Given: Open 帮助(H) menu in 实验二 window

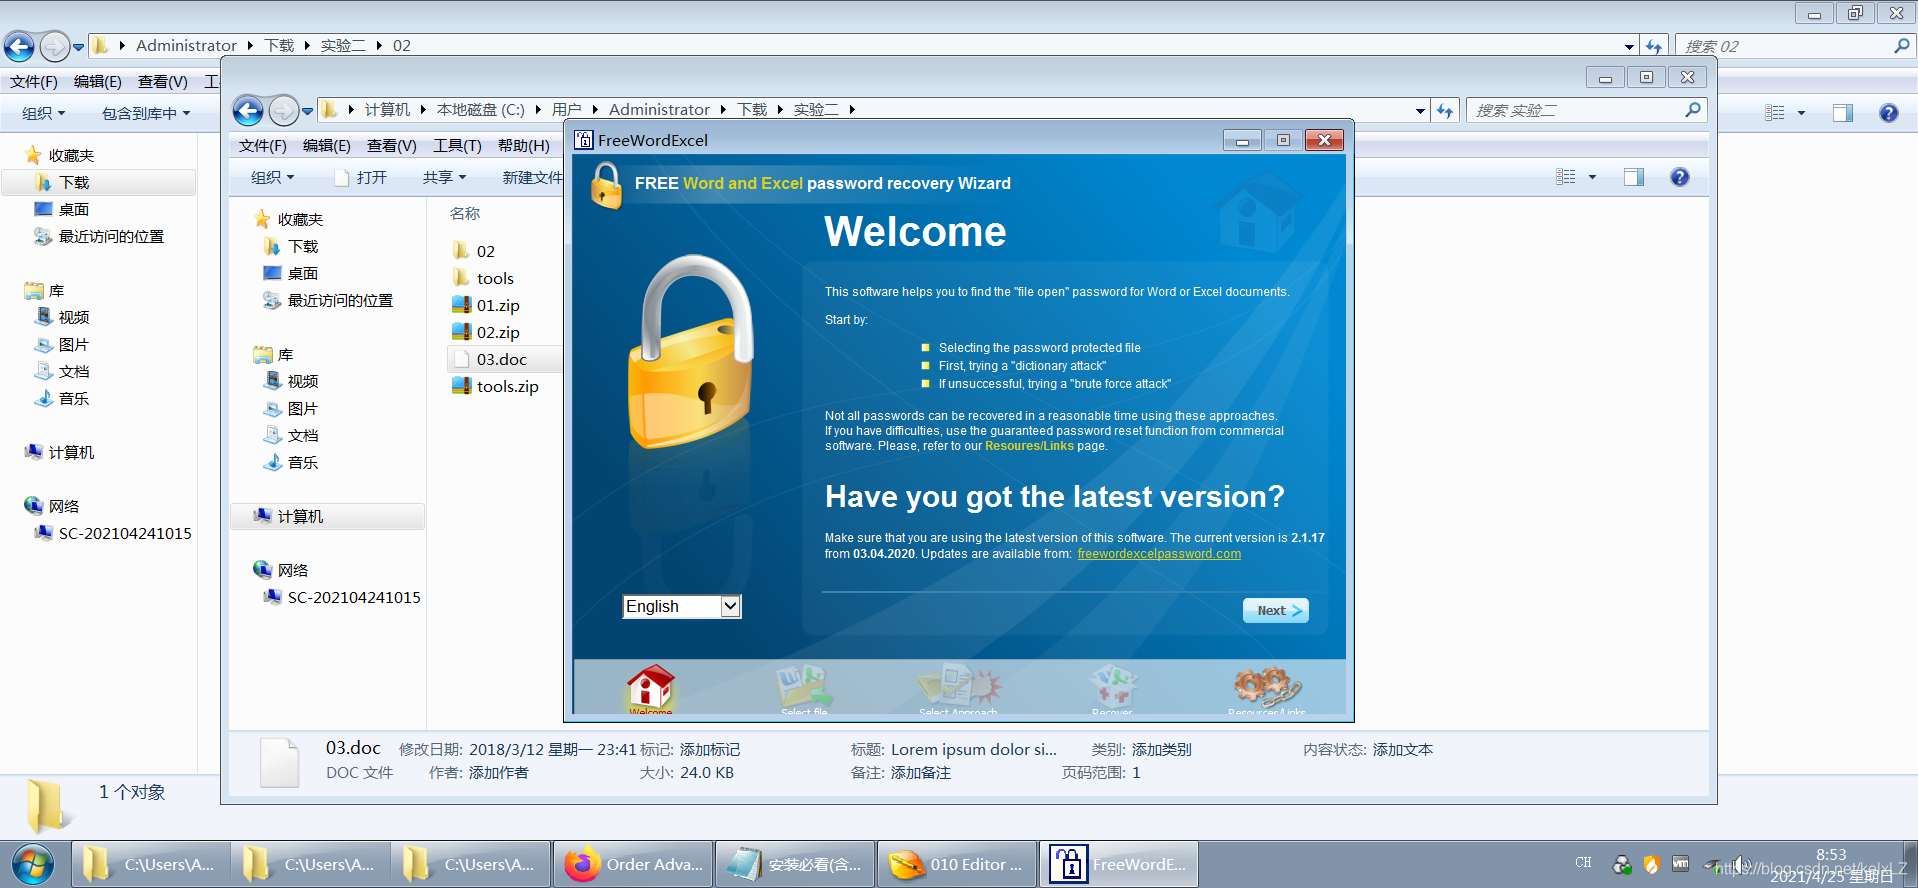Looking at the screenshot, I should 524,145.
